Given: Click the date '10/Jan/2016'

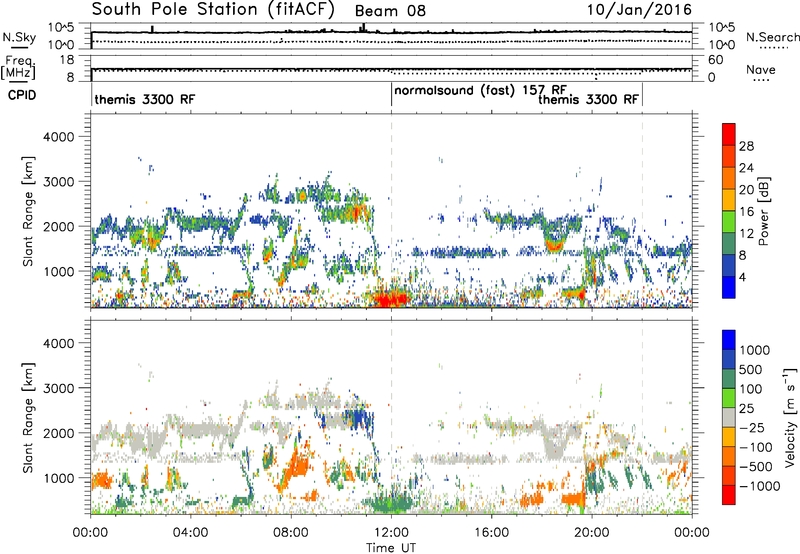Looking at the screenshot, I should [639, 9].
